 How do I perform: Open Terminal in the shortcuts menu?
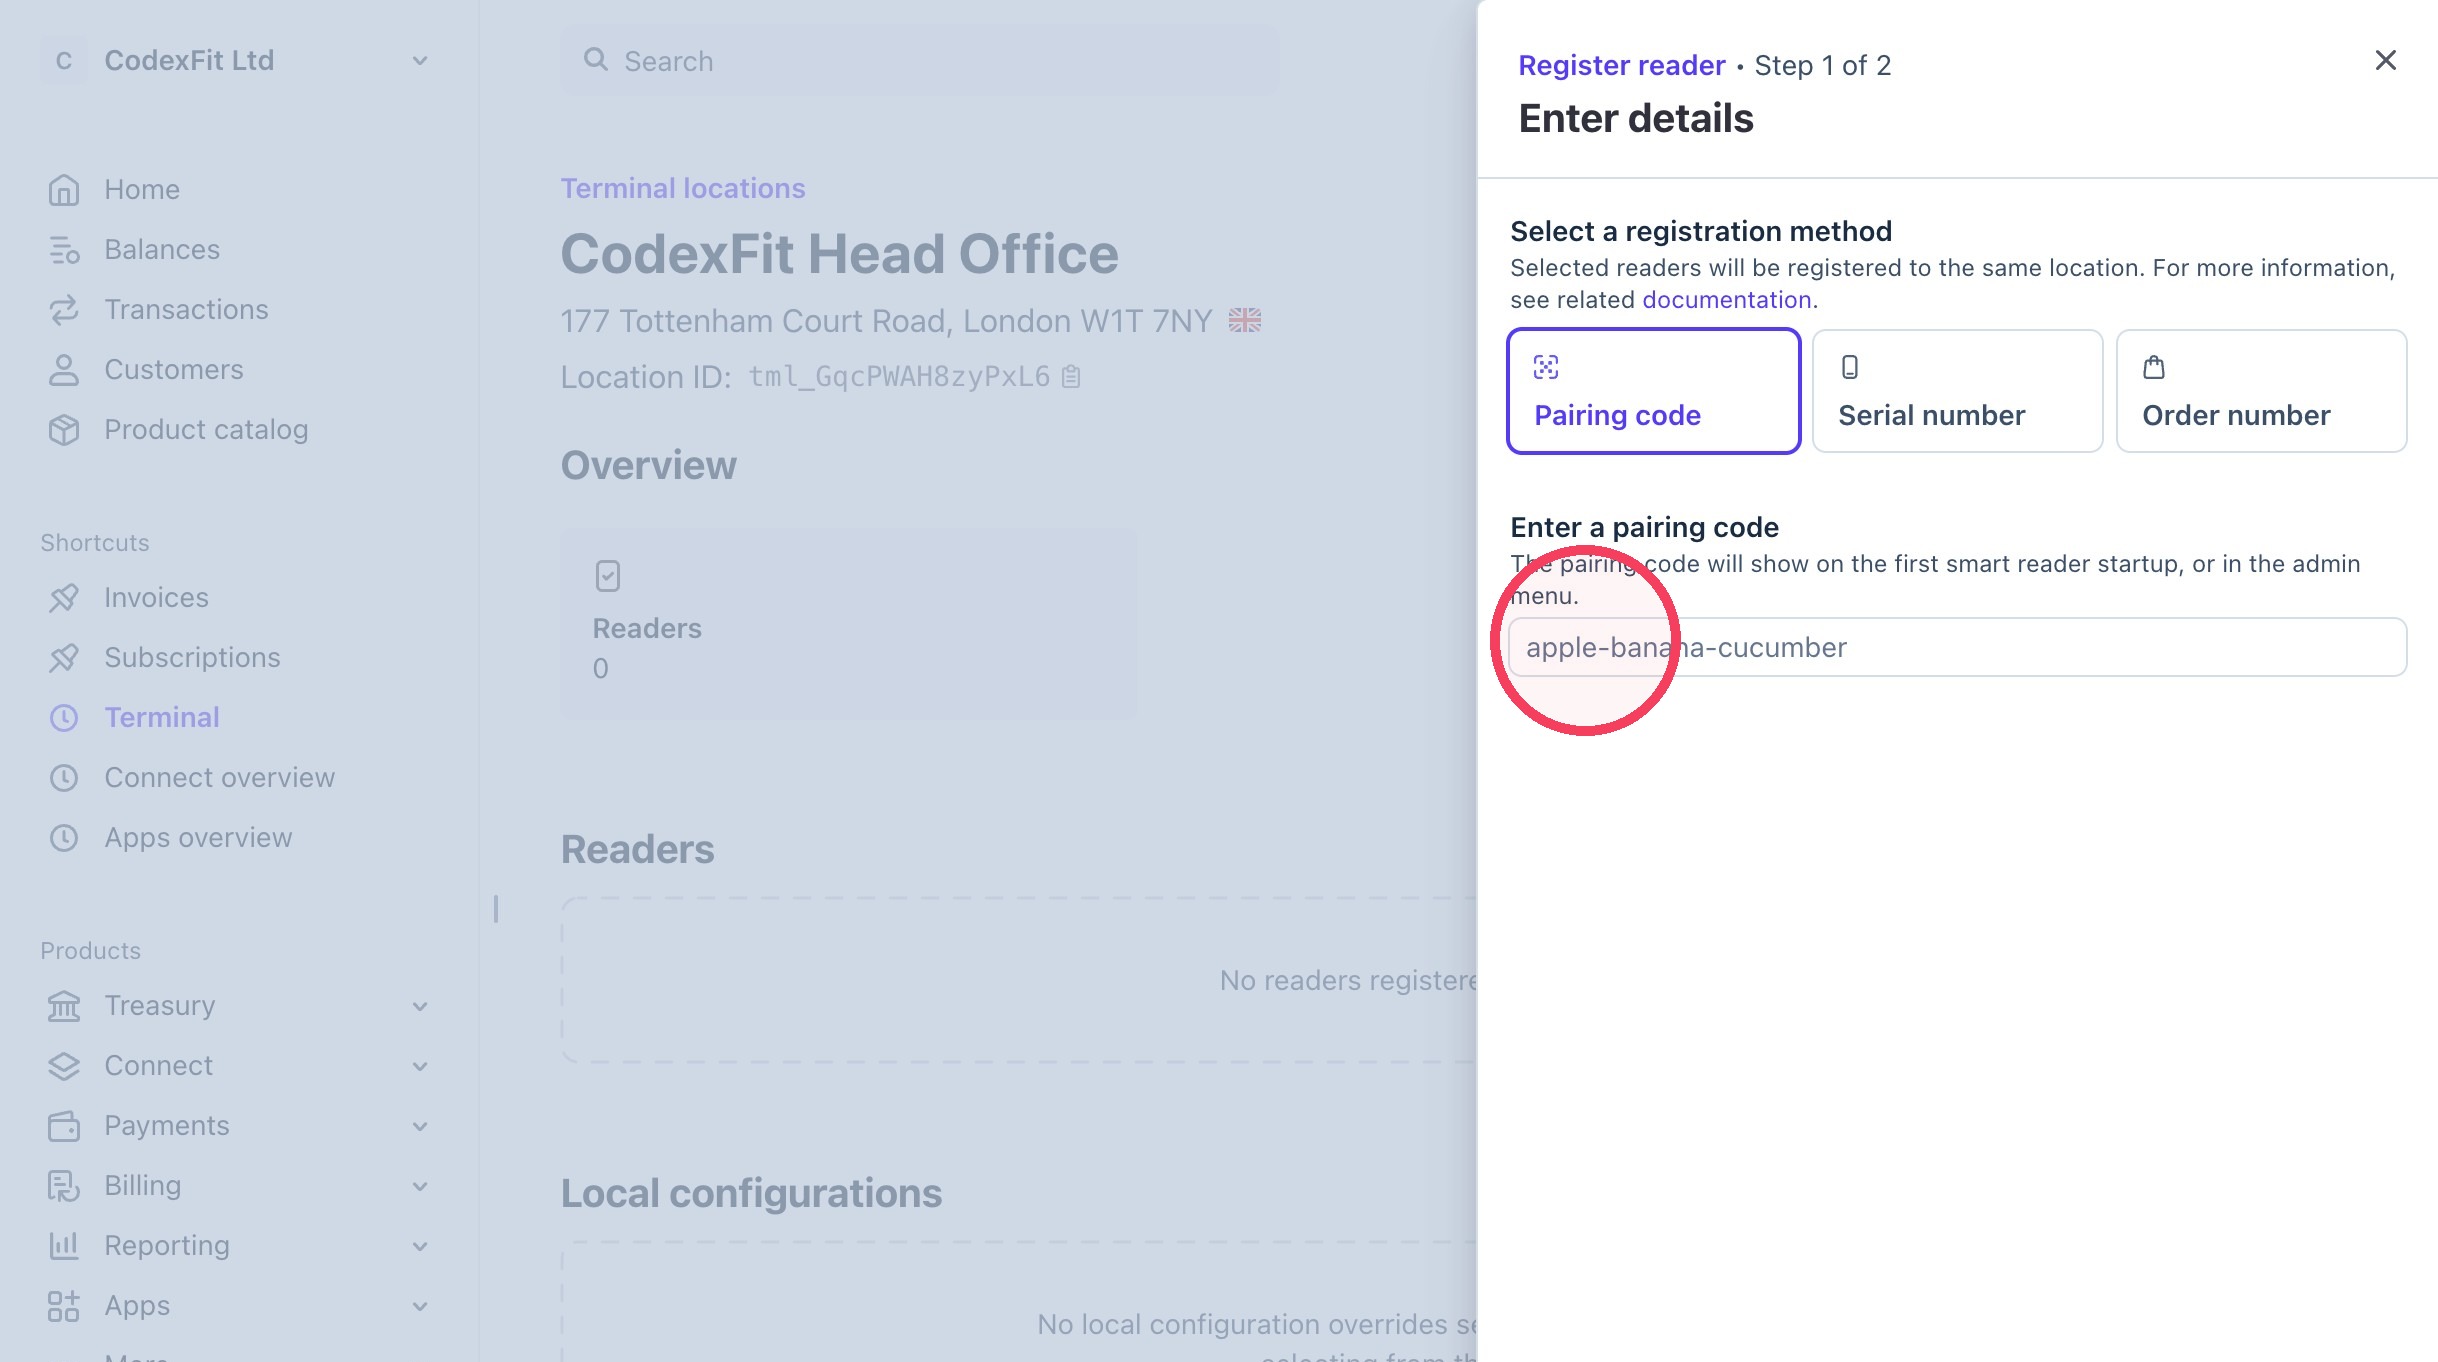162,718
